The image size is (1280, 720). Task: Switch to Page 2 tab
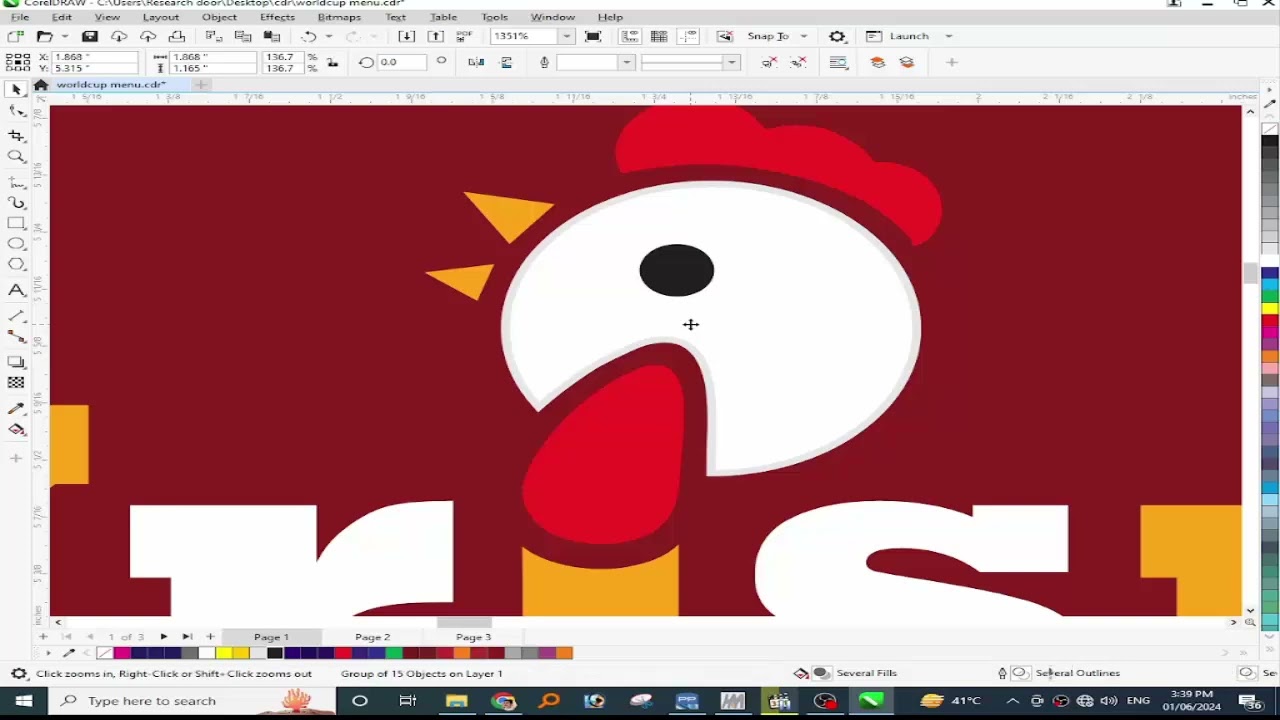(x=372, y=637)
